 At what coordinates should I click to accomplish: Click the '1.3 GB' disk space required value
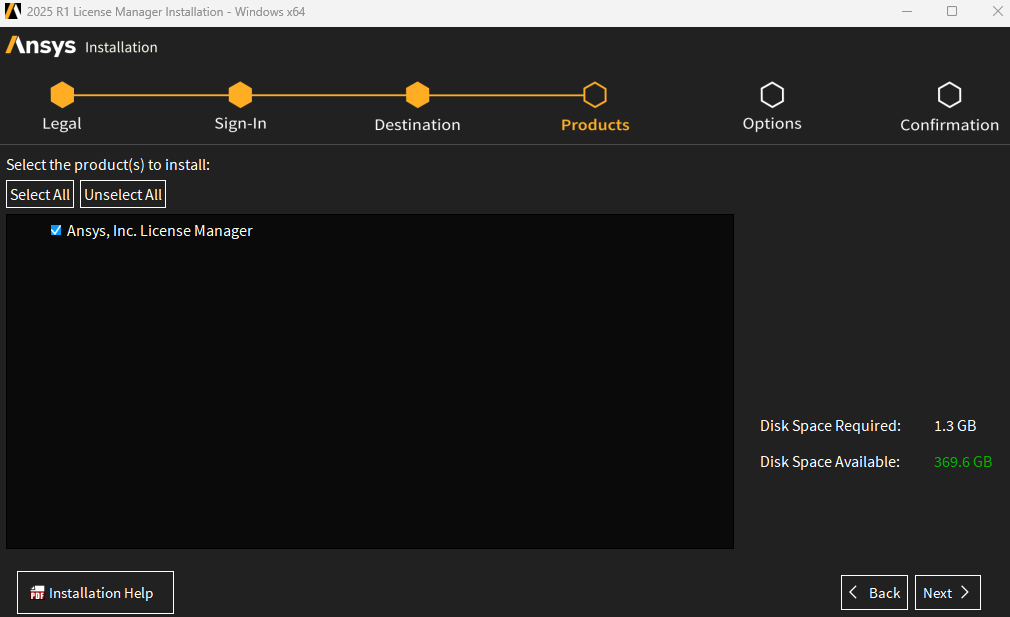click(955, 426)
